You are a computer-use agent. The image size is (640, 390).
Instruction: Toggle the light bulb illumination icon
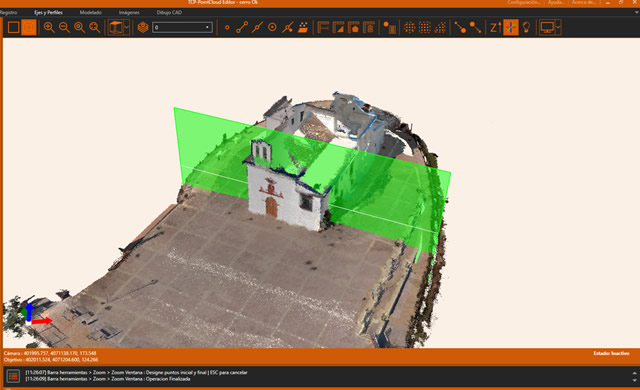point(527,27)
